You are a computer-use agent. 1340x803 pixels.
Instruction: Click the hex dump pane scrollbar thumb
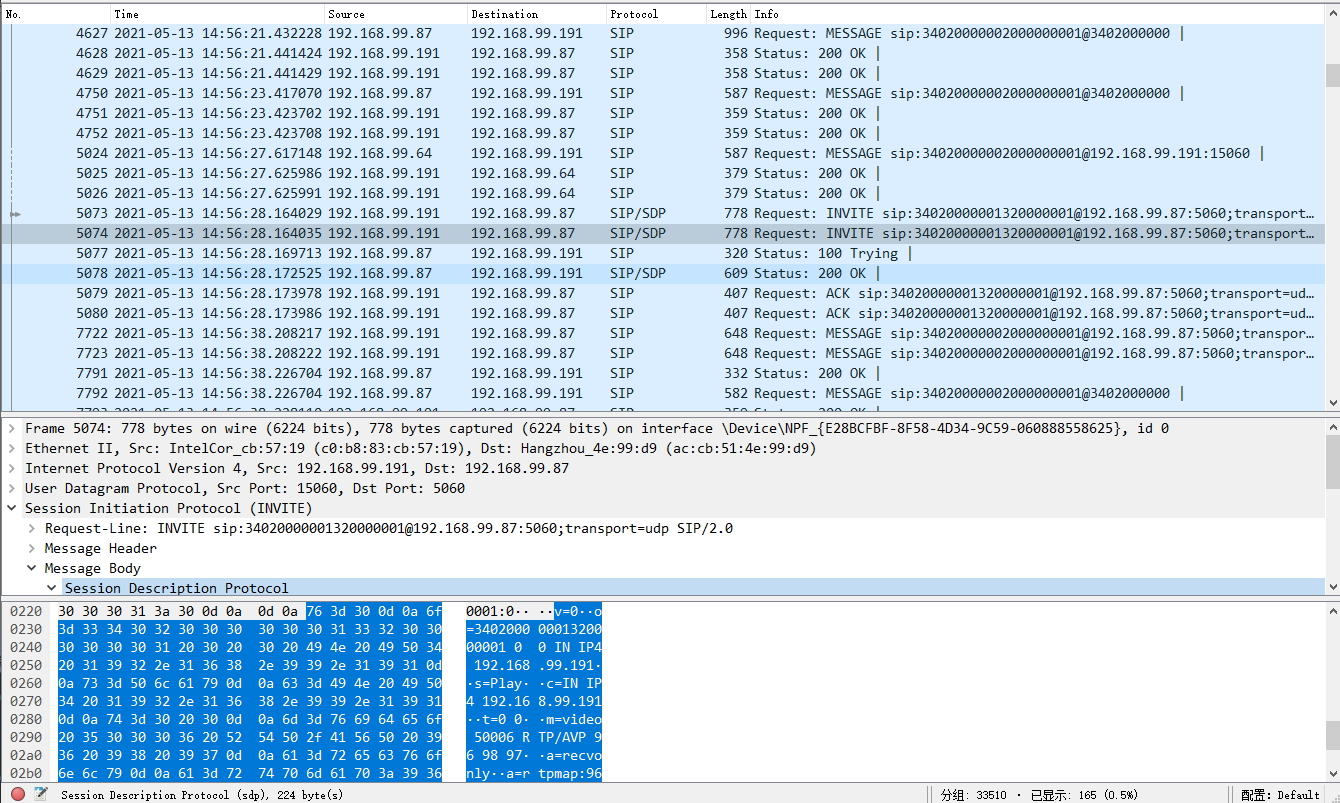pos(1332,735)
